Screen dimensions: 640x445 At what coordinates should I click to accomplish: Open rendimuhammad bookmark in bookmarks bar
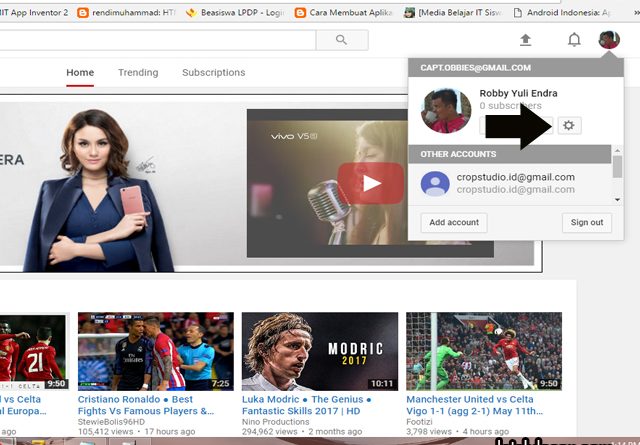click(x=127, y=13)
